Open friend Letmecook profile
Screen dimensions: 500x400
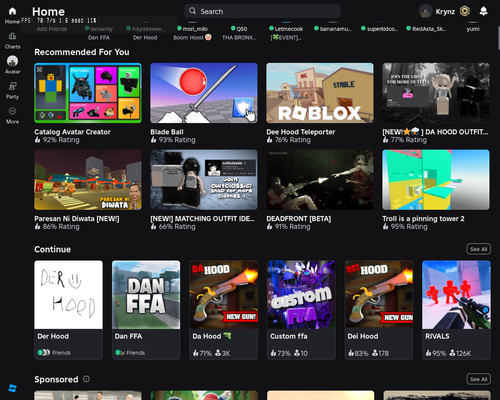[286, 29]
